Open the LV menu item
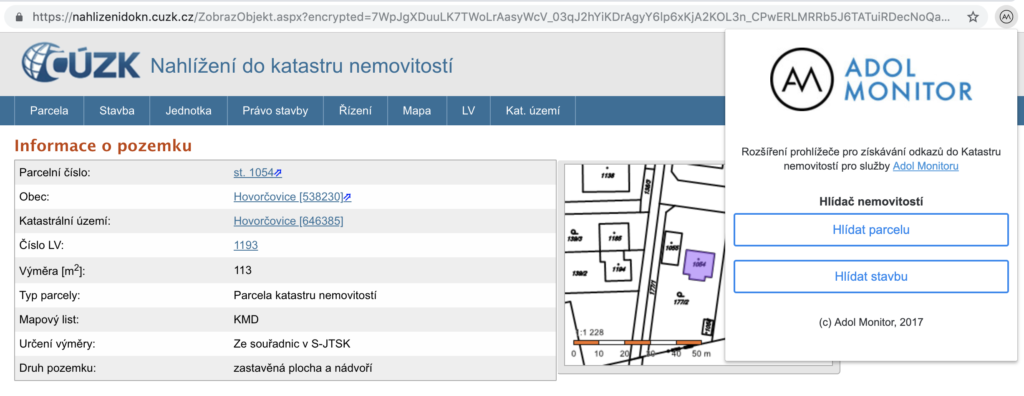 click(x=468, y=110)
